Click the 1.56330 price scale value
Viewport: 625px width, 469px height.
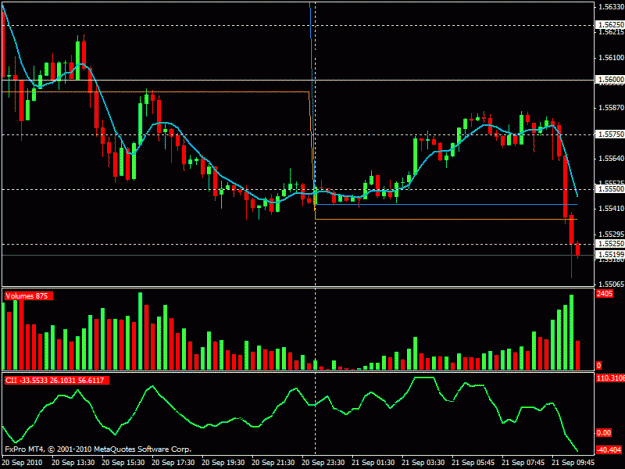(611, 7)
